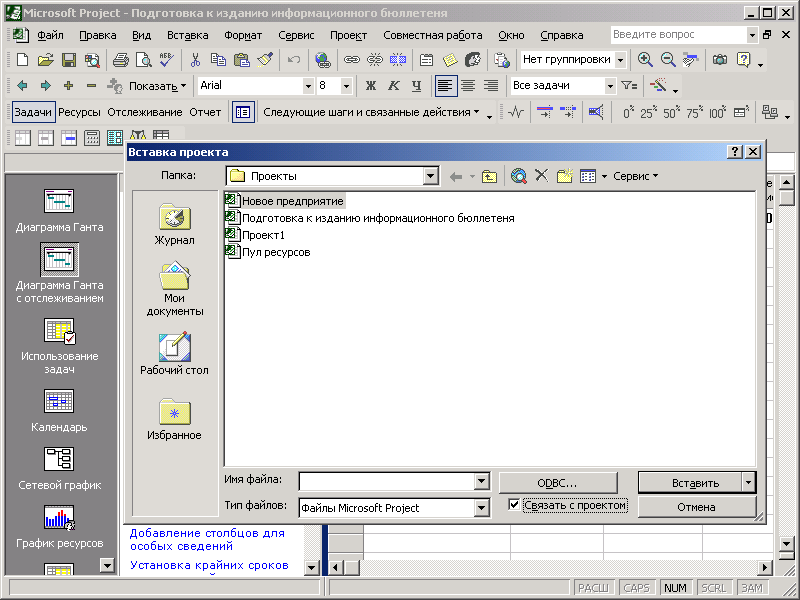Viewport: 800px width, 600px height.
Task: Click the Copy Picture camera icon
Action: tap(720, 60)
